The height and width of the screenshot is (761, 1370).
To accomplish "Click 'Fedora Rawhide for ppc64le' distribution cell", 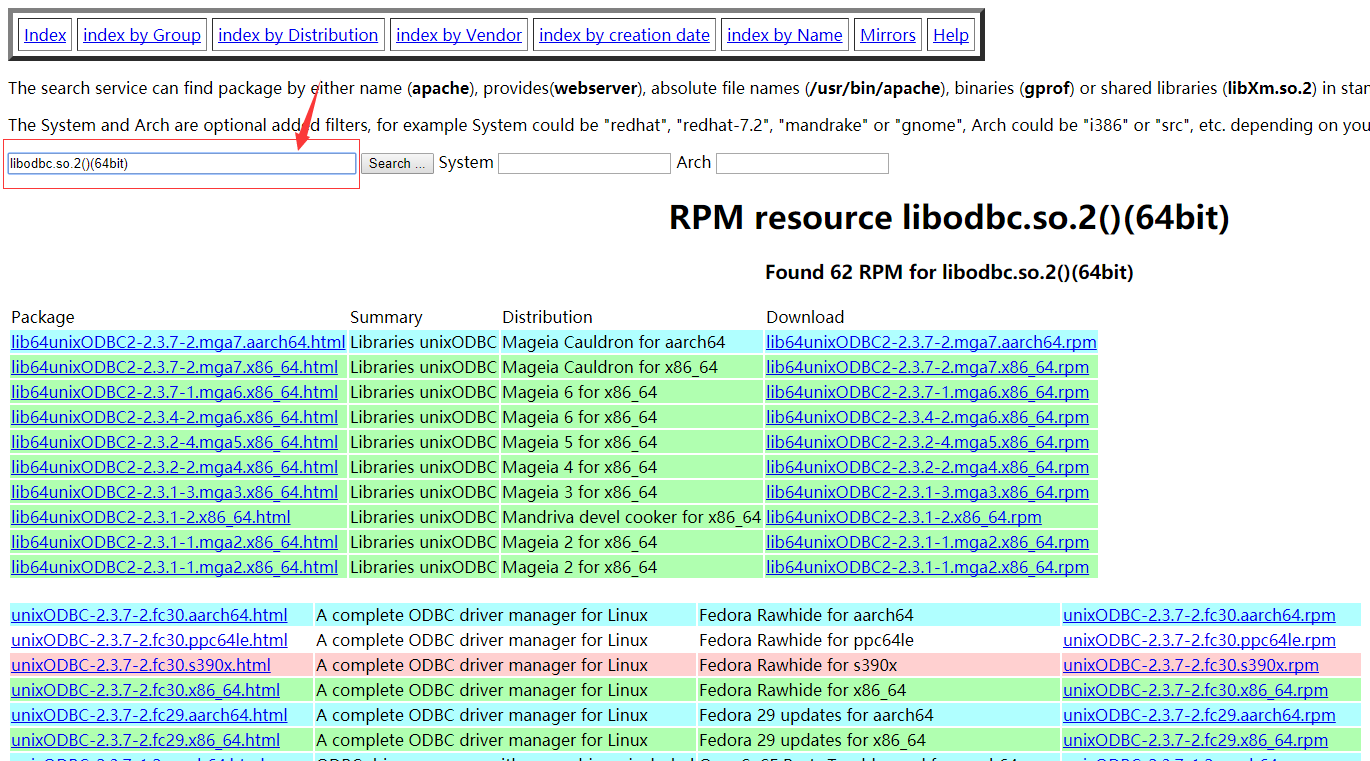I will (x=879, y=640).
